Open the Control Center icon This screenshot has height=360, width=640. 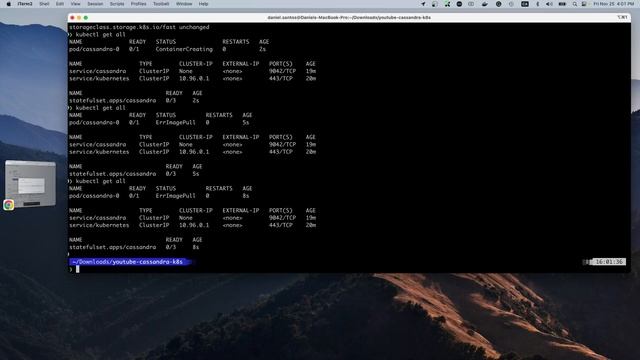point(584,4)
